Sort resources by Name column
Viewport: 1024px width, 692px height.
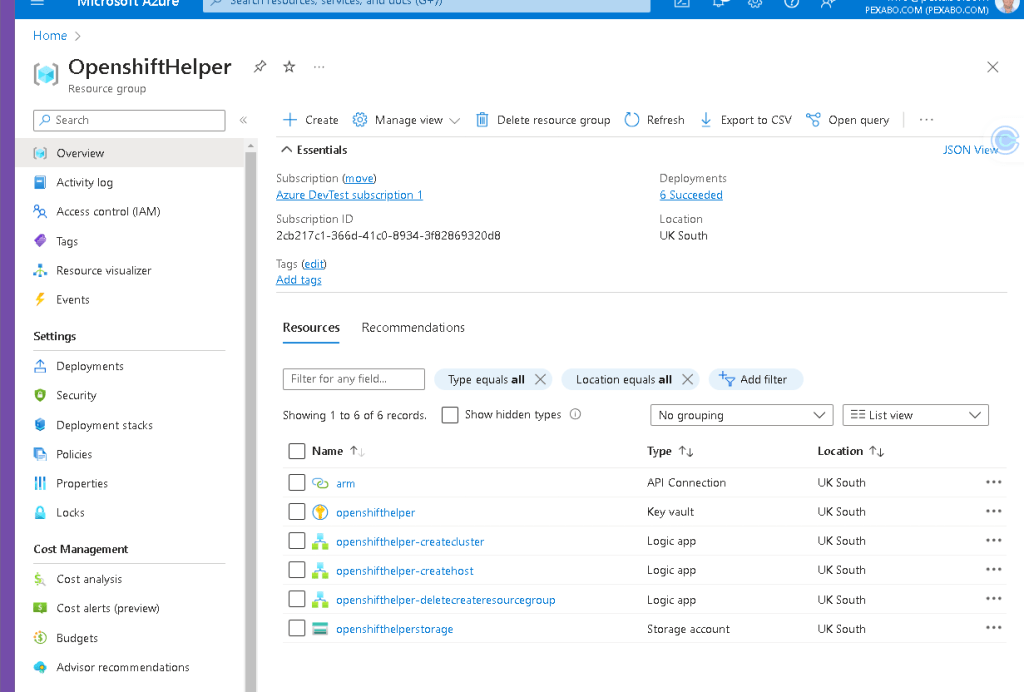point(338,451)
